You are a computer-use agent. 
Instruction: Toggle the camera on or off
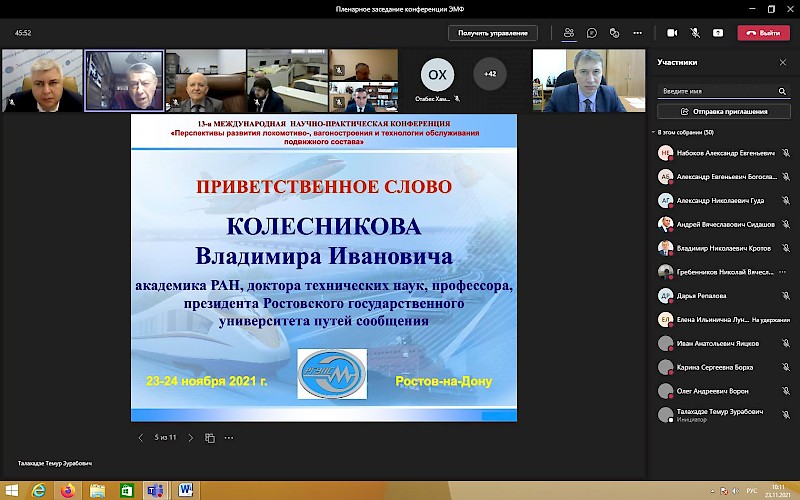(x=672, y=33)
